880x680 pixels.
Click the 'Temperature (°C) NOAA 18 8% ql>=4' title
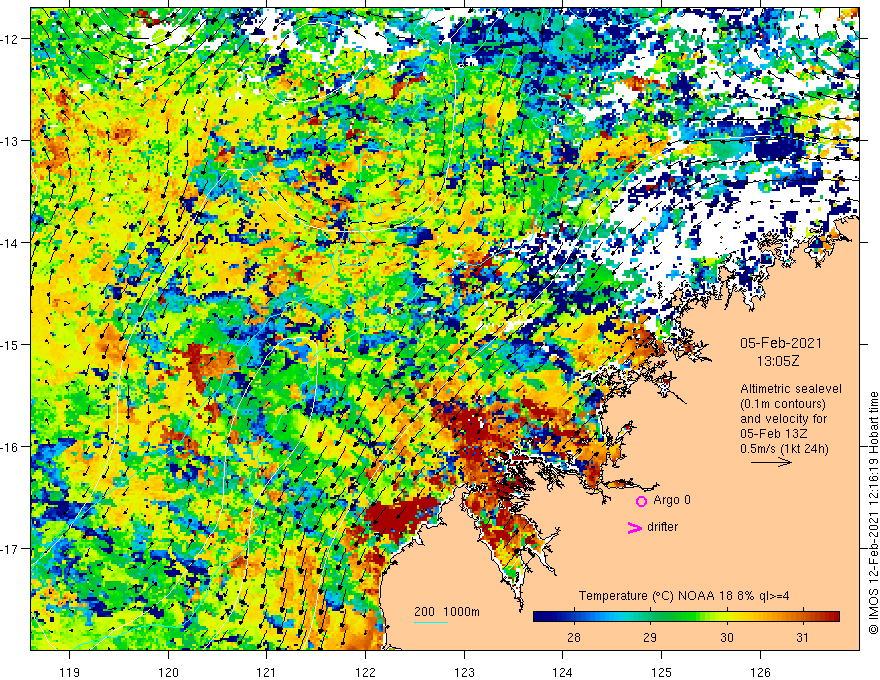click(684, 596)
